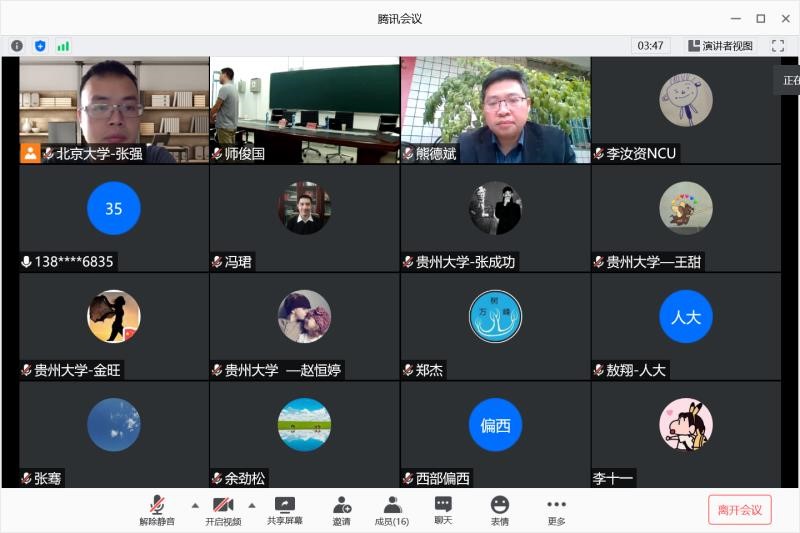The height and width of the screenshot is (533, 800).
Task: Enter fullscreen mode via the top-right icon
Action: click(x=777, y=46)
